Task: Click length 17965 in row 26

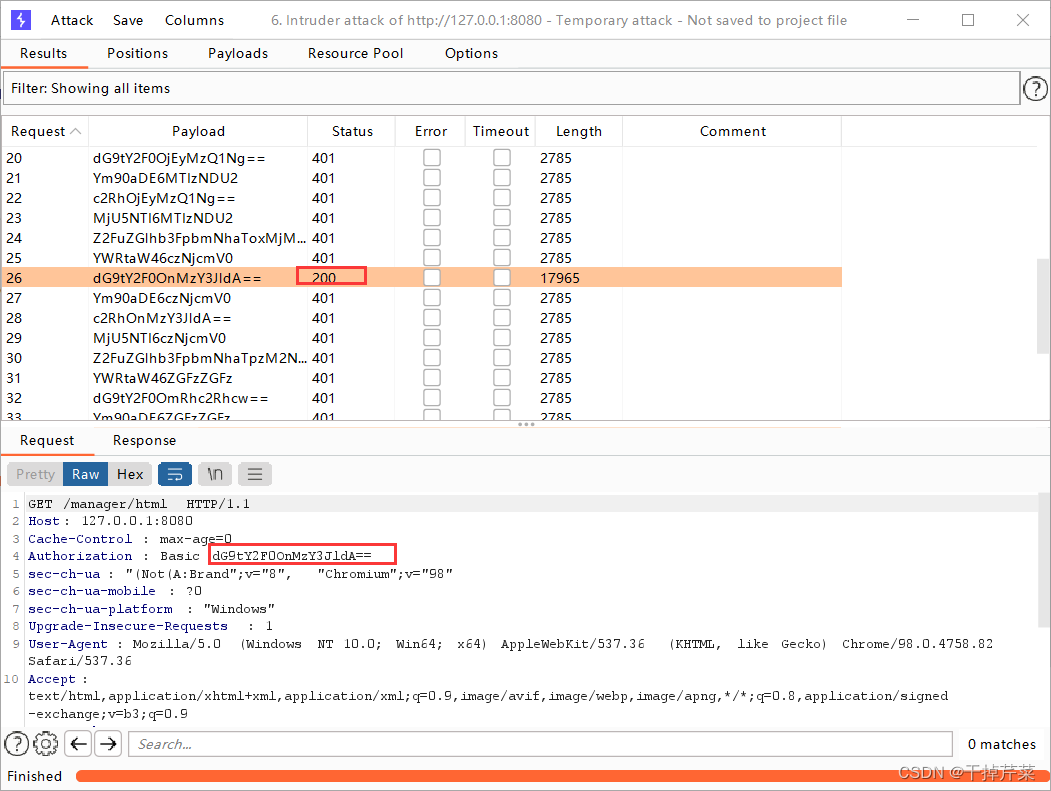Action: pos(560,278)
